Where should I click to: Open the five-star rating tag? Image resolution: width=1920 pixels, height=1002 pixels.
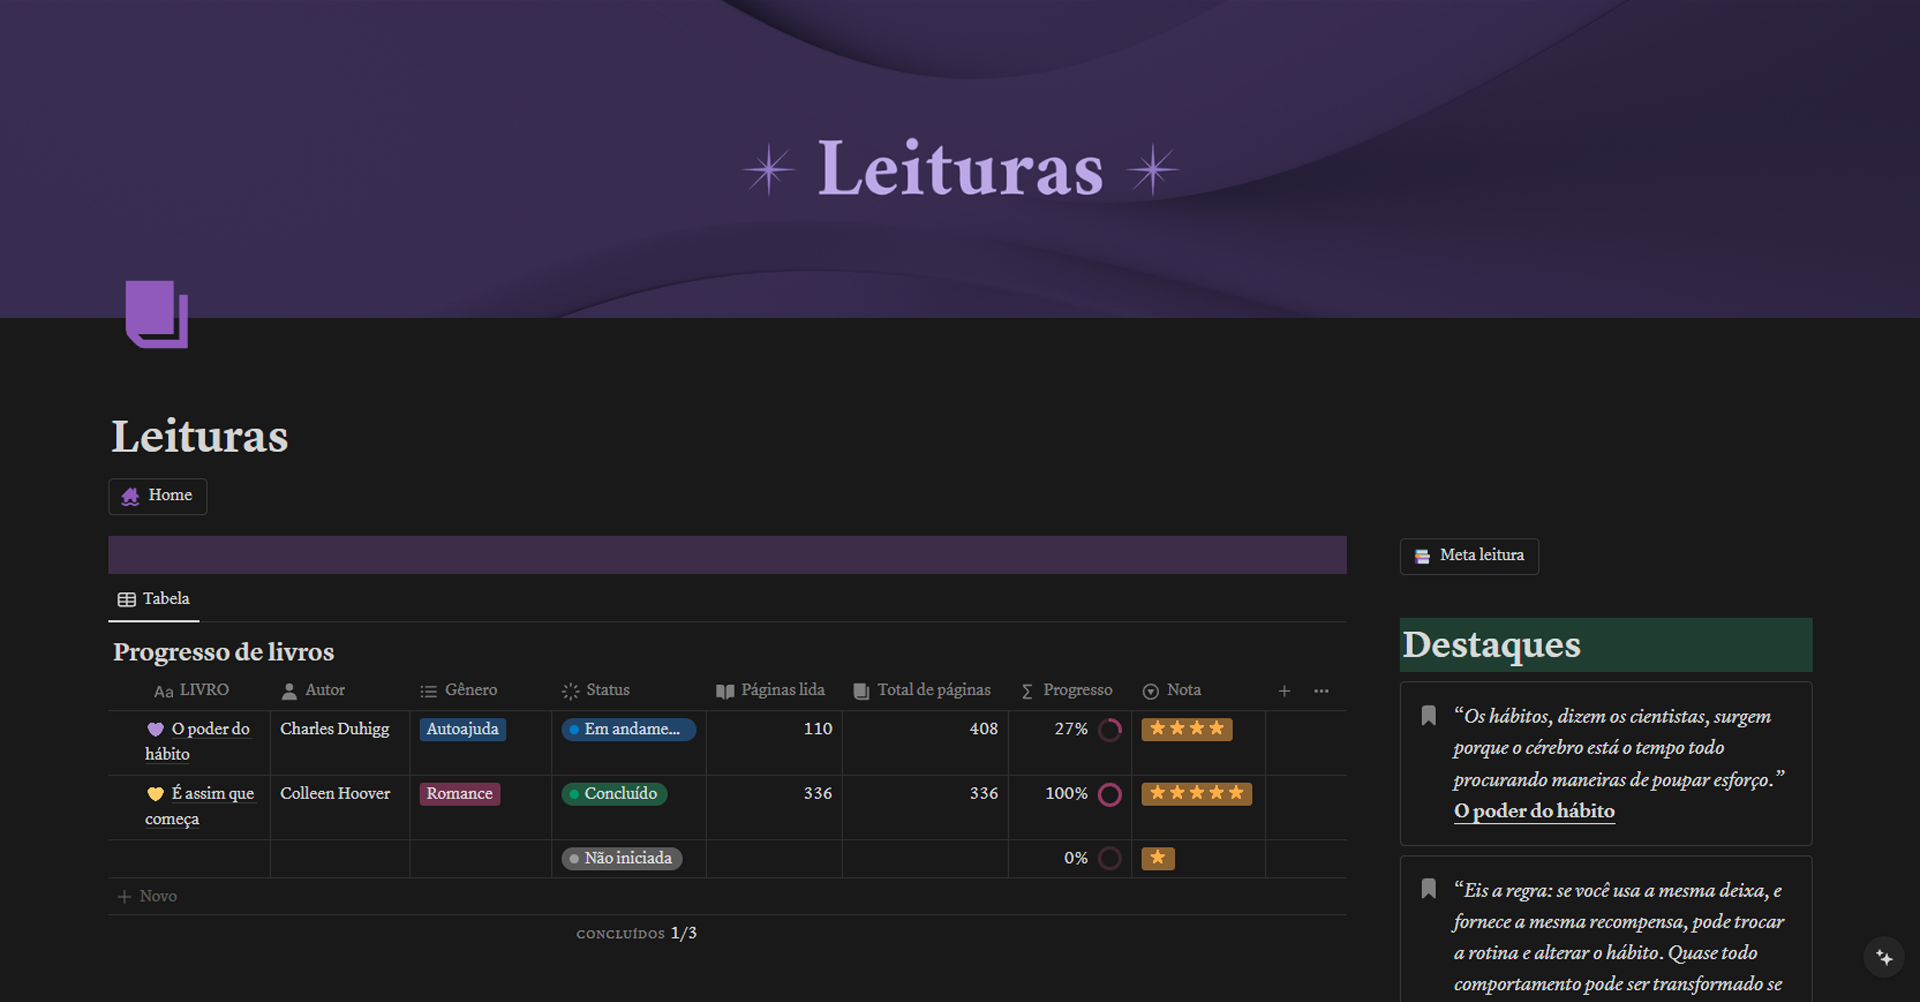(1197, 794)
